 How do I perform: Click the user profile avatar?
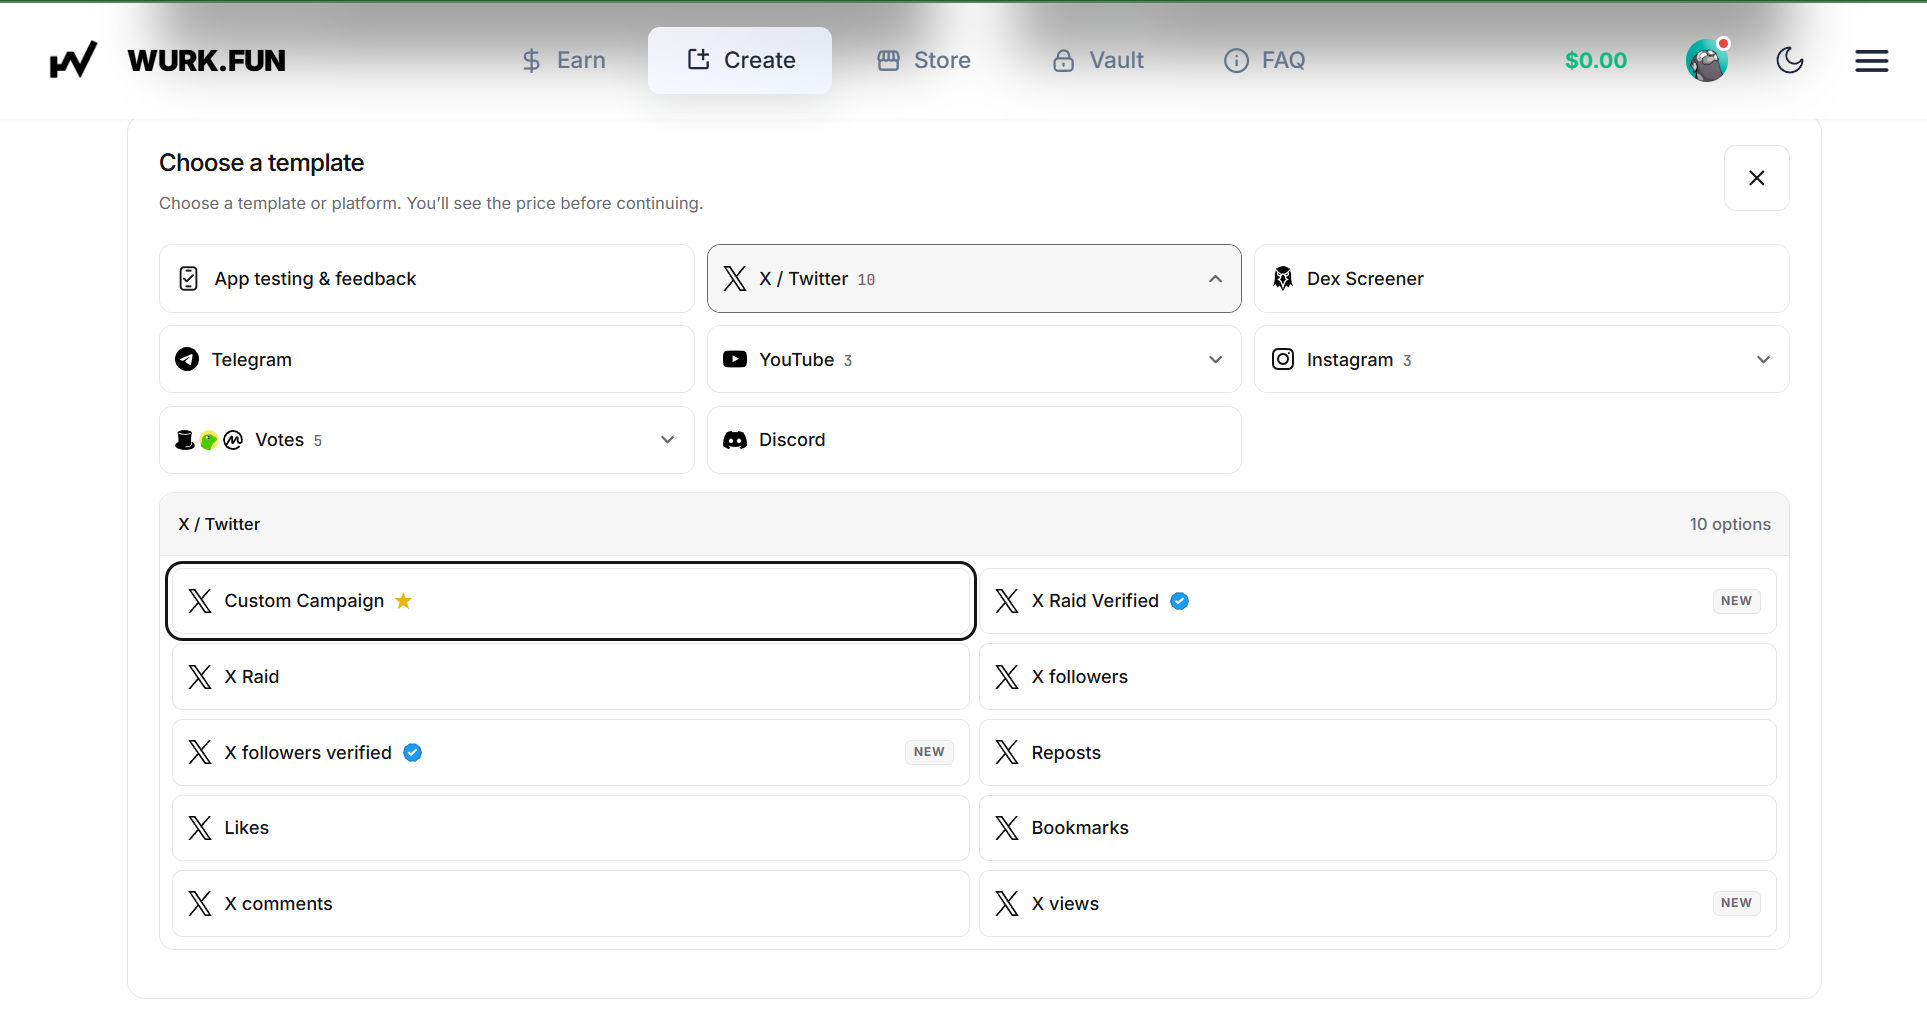point(1707,61)
